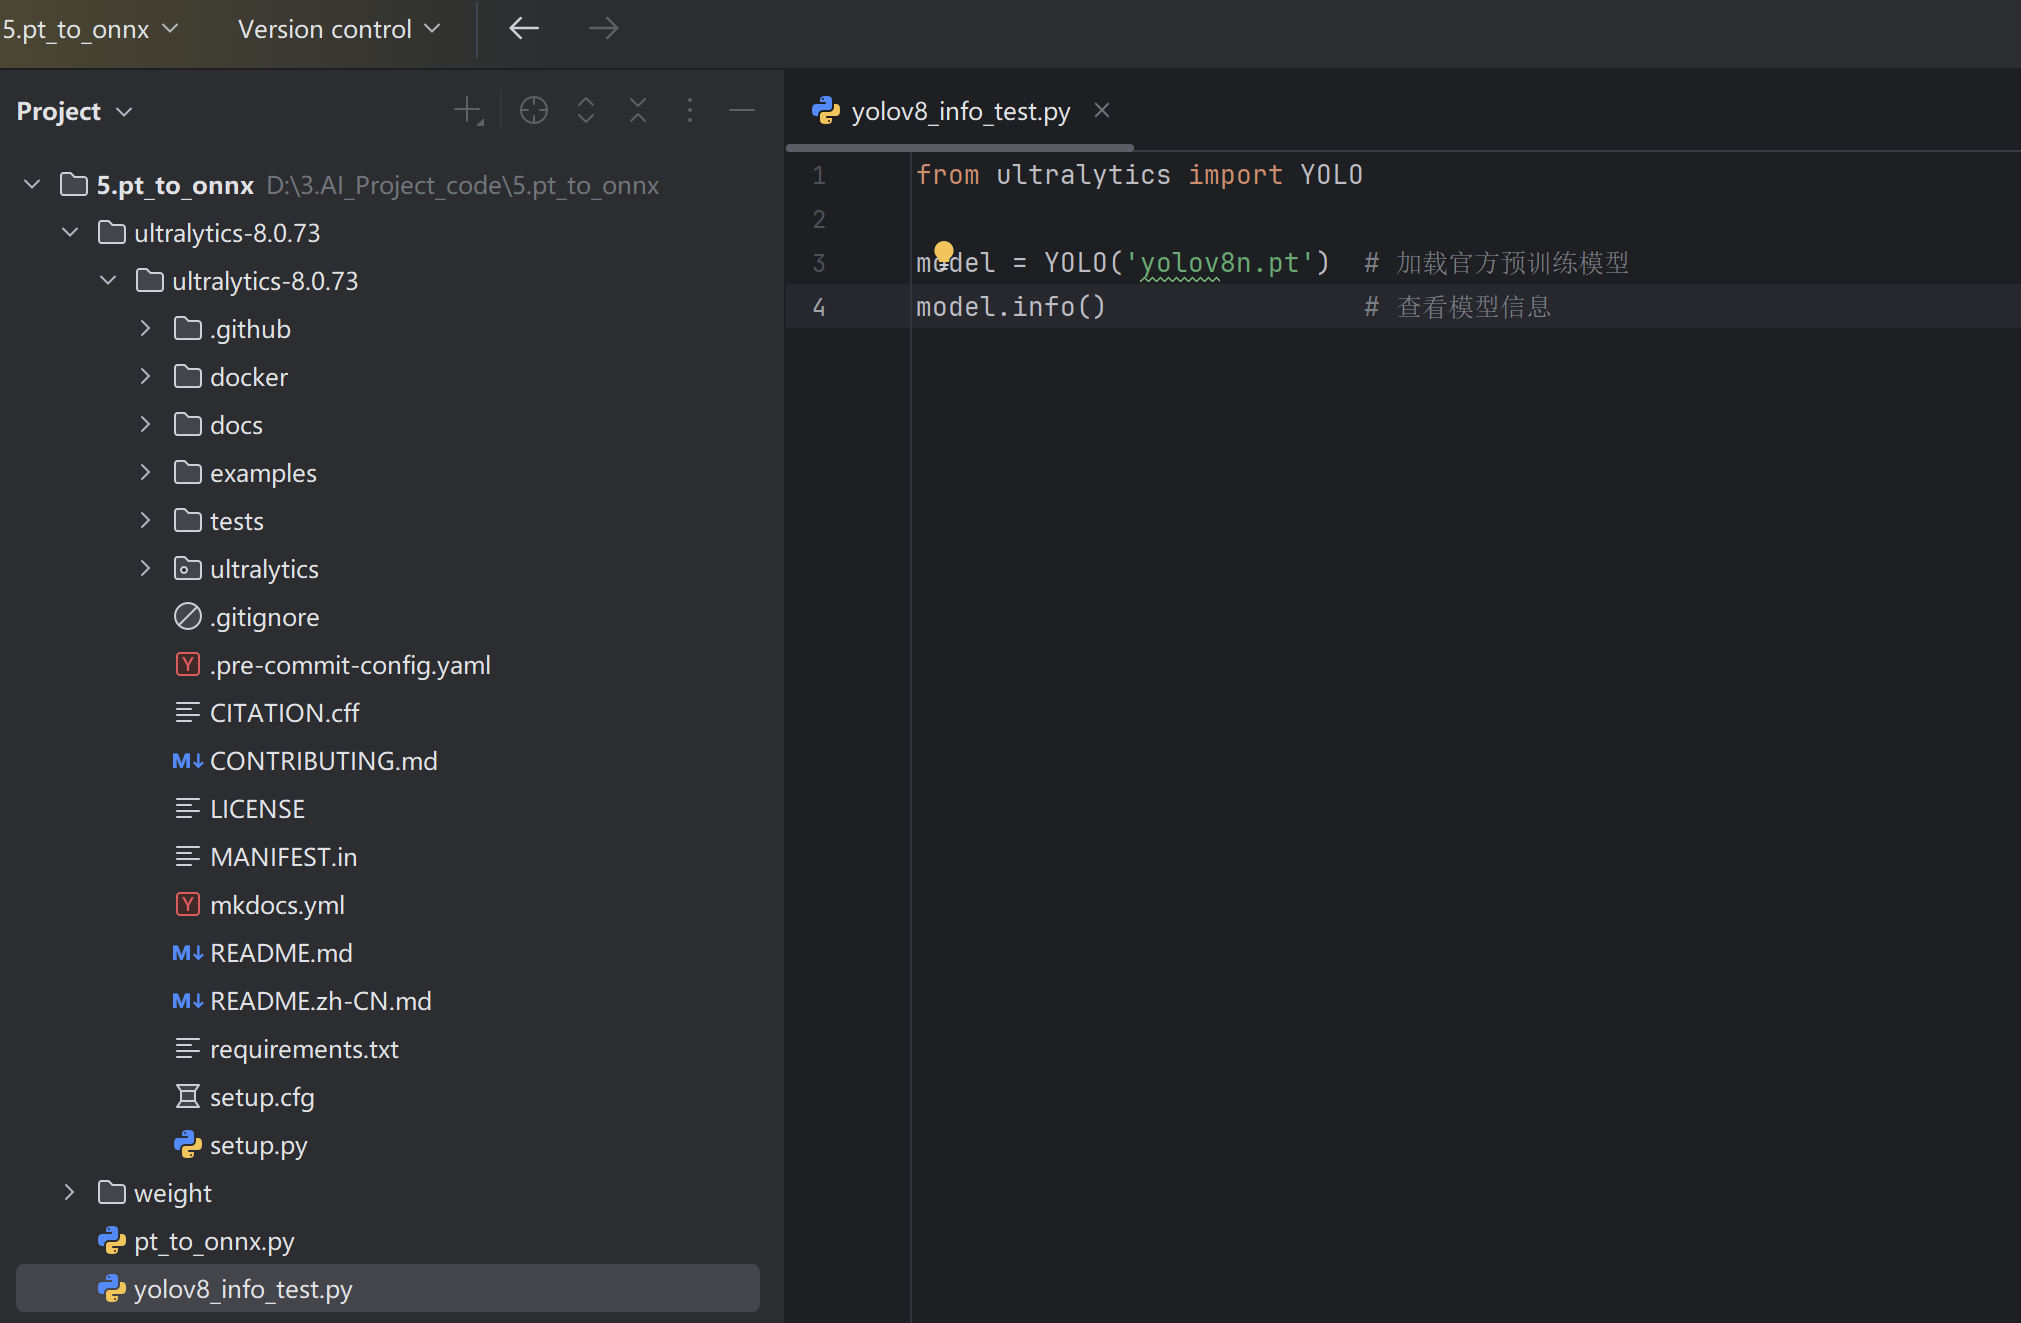Screen dimensions: 2021x1323
Task: Expand the weight folder
Action: pyautogui.click(x=68, y=1192)
